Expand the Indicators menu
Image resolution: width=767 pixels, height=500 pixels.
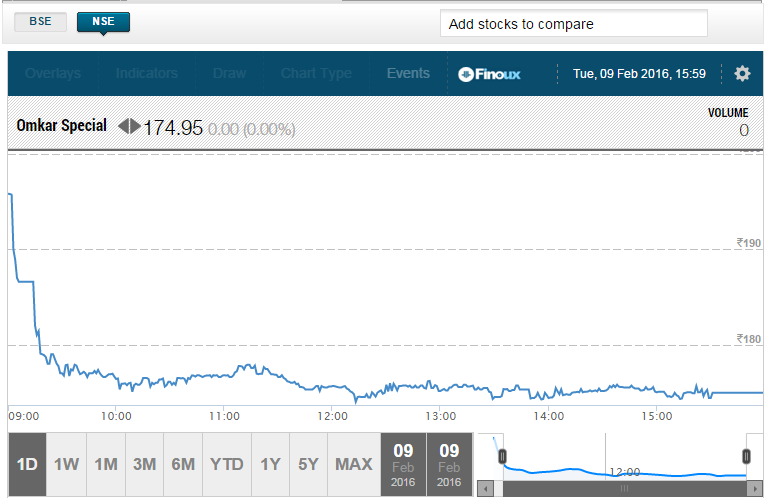coord(146,73)
